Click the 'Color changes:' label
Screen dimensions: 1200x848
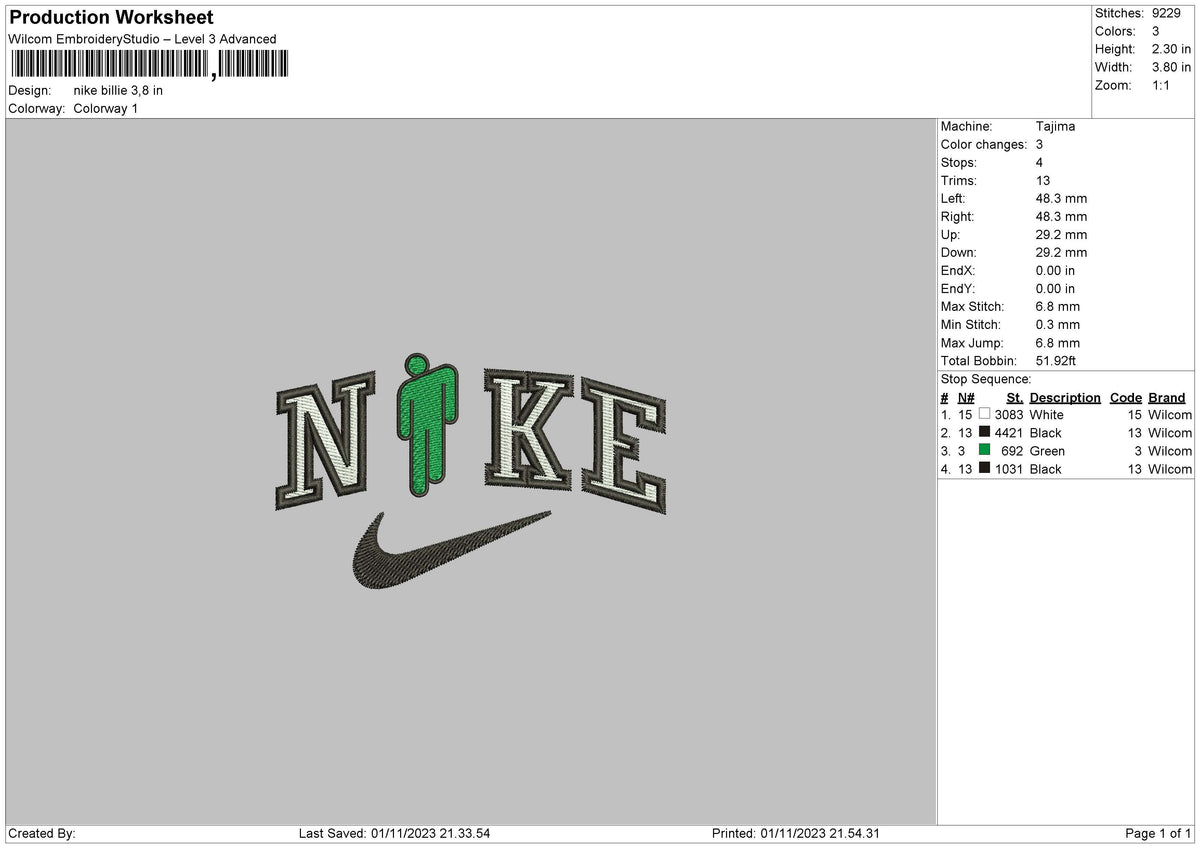click(984, 144)
